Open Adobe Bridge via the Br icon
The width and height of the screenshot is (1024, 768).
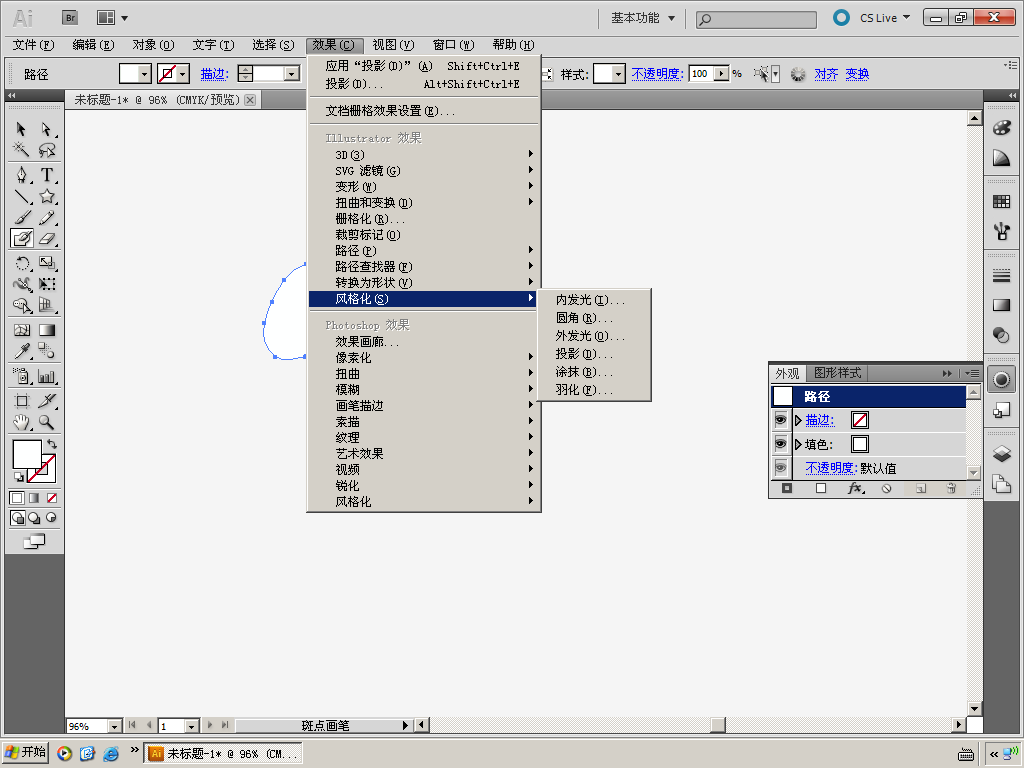pos(70,18)
